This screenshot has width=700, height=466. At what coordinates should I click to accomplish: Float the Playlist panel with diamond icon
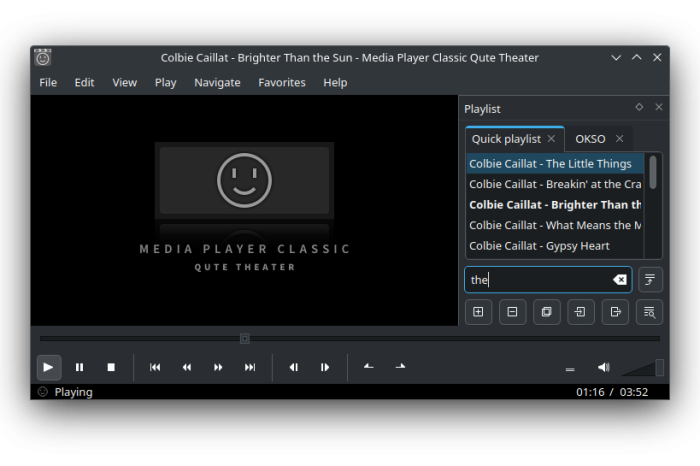click(639, 107)
